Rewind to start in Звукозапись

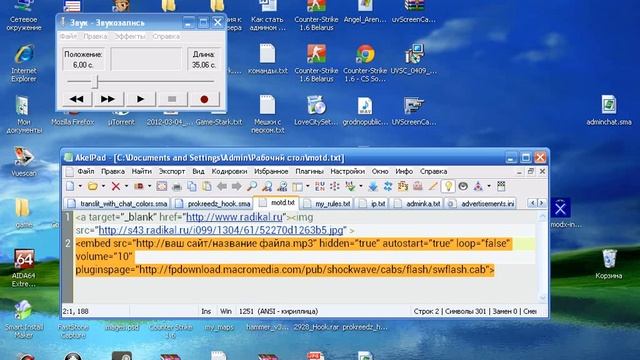[76, 99]
